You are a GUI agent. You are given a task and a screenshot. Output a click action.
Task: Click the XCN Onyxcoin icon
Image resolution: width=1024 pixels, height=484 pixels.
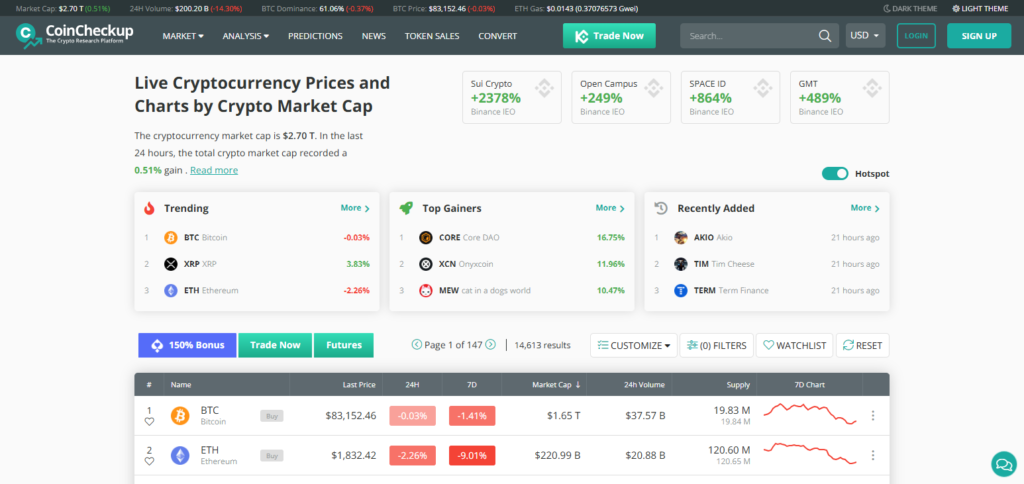point(426,264)
